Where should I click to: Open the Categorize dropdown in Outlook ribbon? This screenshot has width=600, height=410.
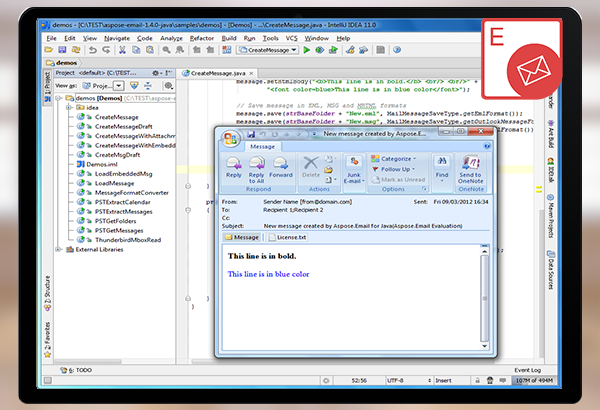(394, 158)
